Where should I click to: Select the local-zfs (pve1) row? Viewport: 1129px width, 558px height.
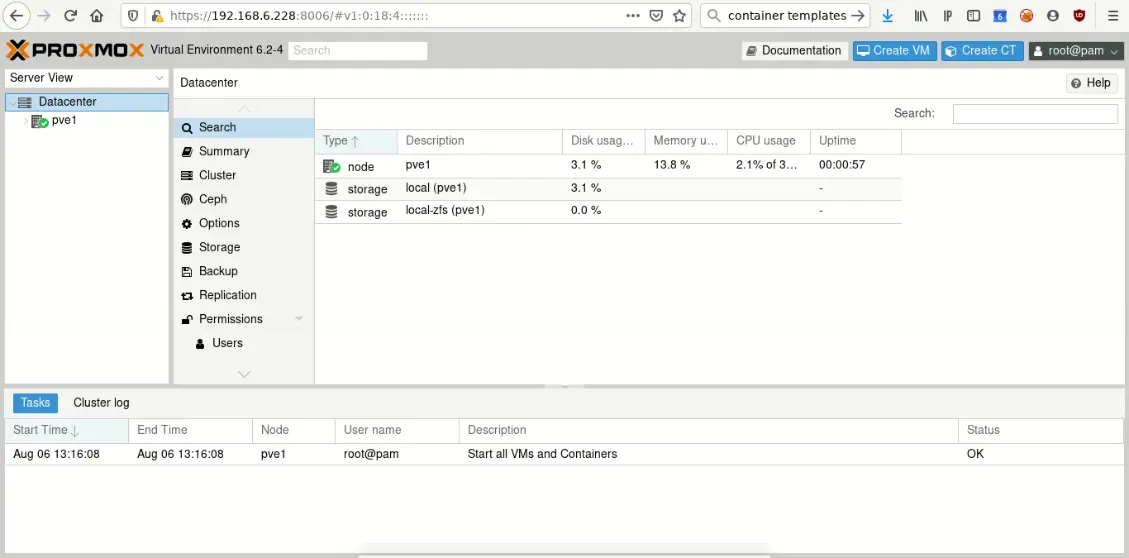click(608, 212)
